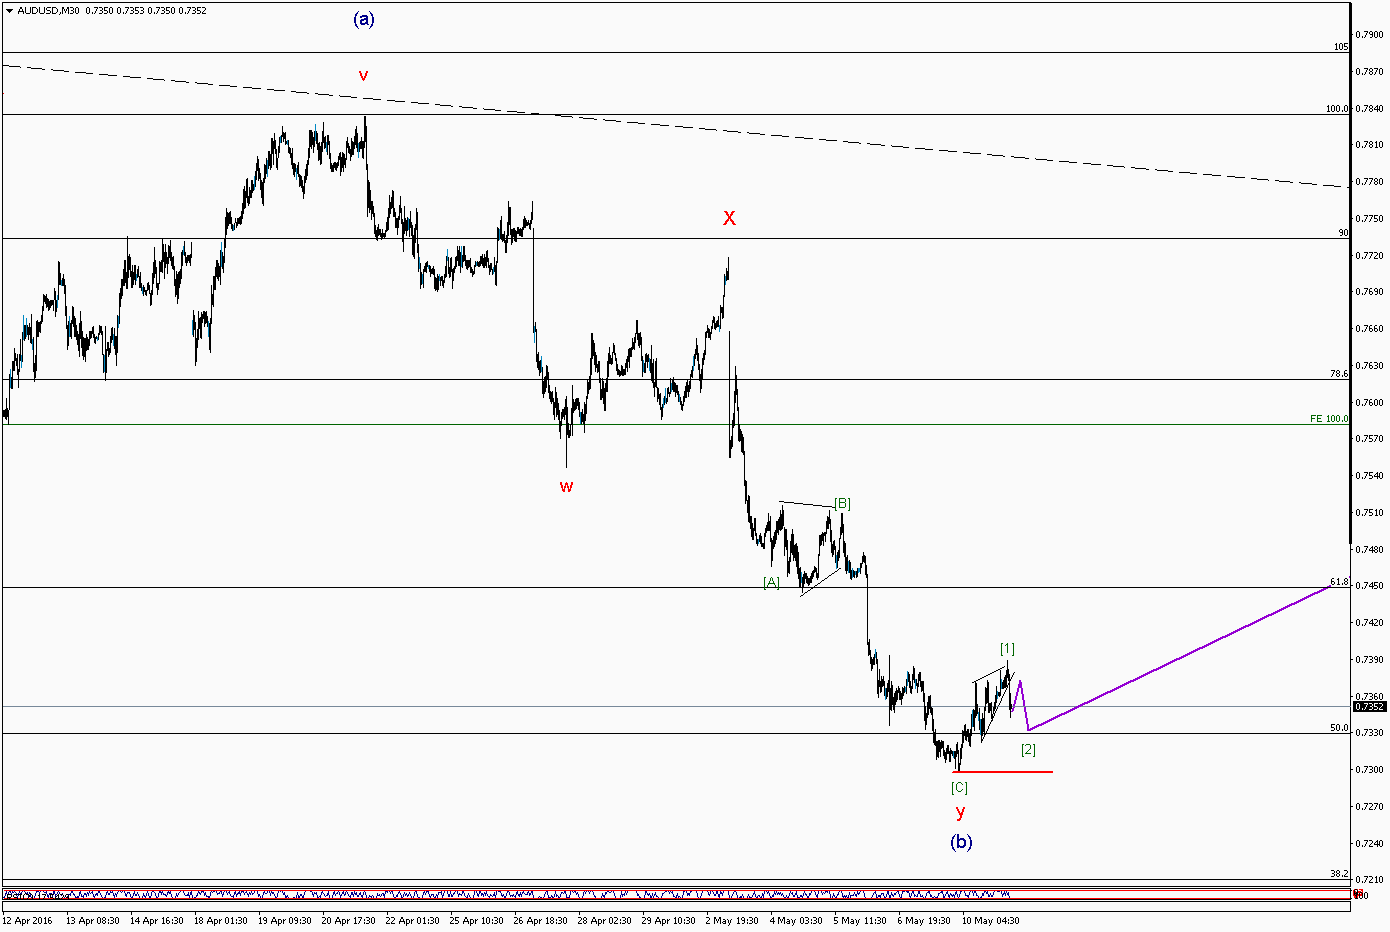Click 0.7510 on the price axis
Viewport: 1390px width, 932px height.
coord(1370,513)
